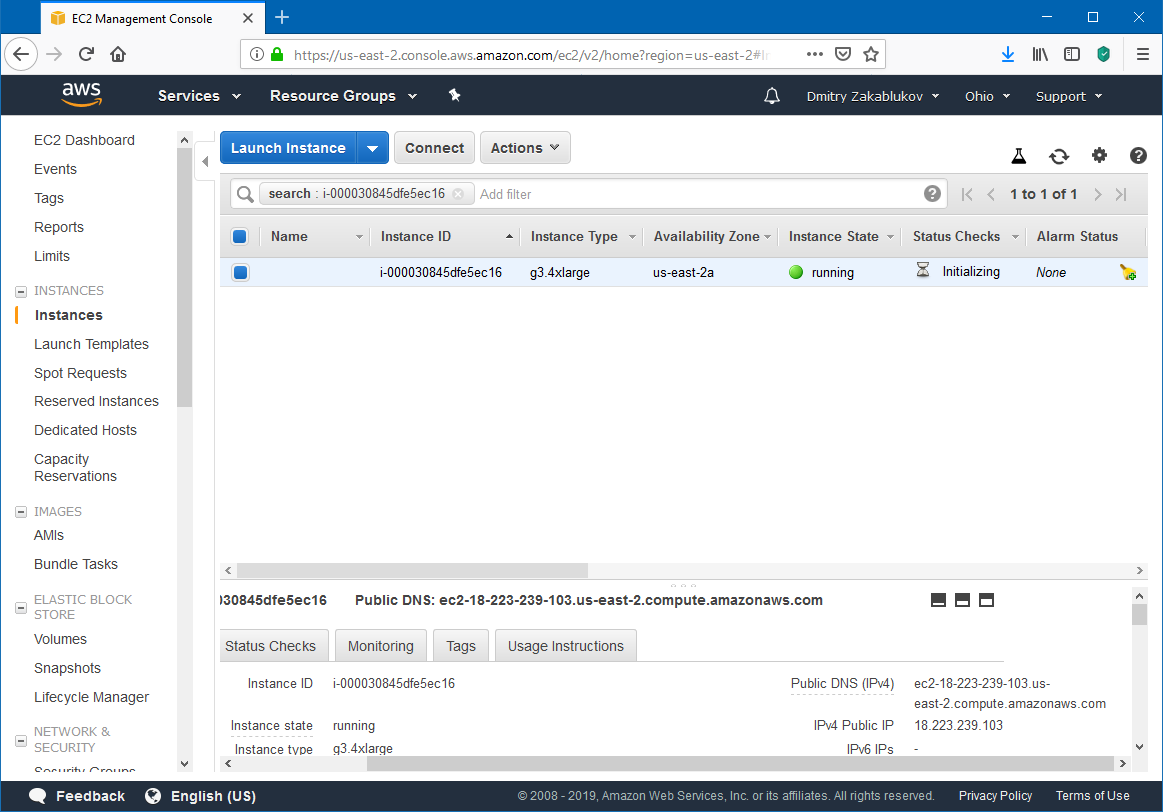Open the pin shortcuts icon in navbar

(455, 95)
